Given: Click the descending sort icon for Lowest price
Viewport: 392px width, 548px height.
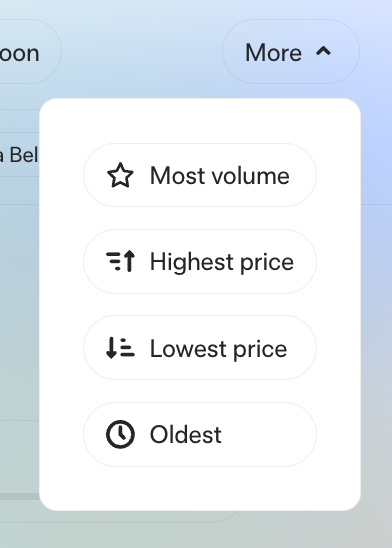Looking at the screenshot, I should coord(120,347).
